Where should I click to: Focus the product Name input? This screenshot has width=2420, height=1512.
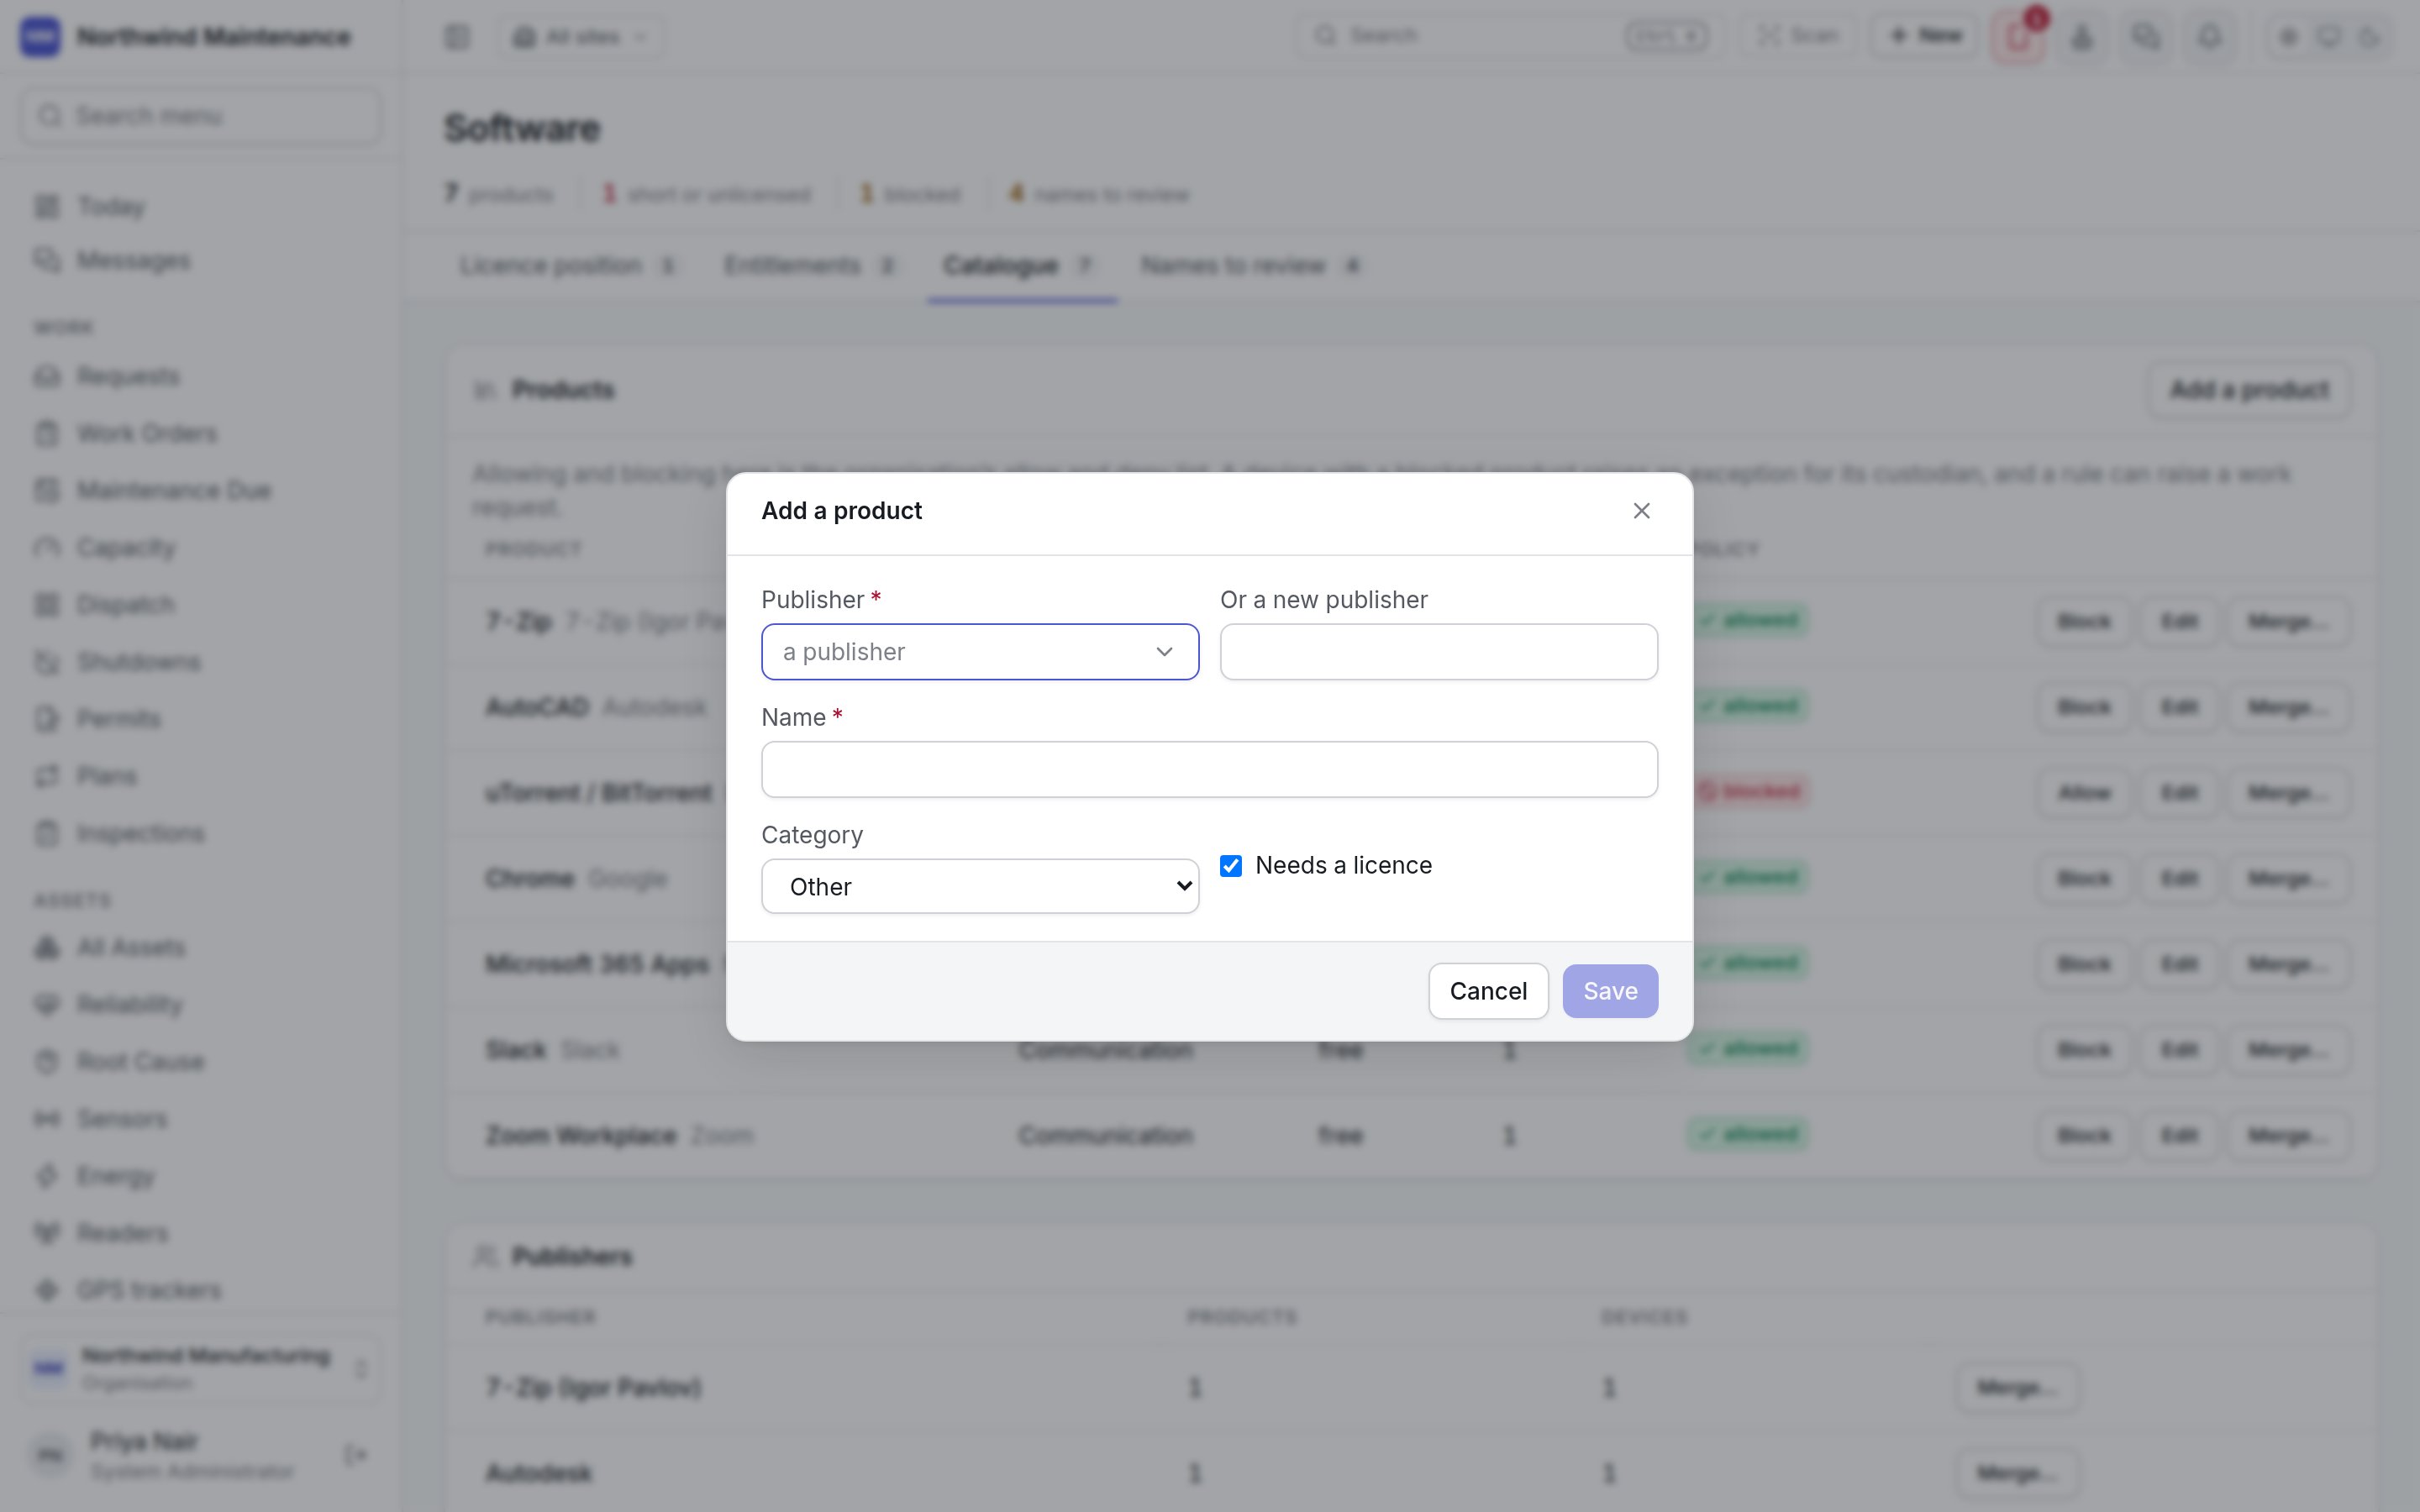1209,769
